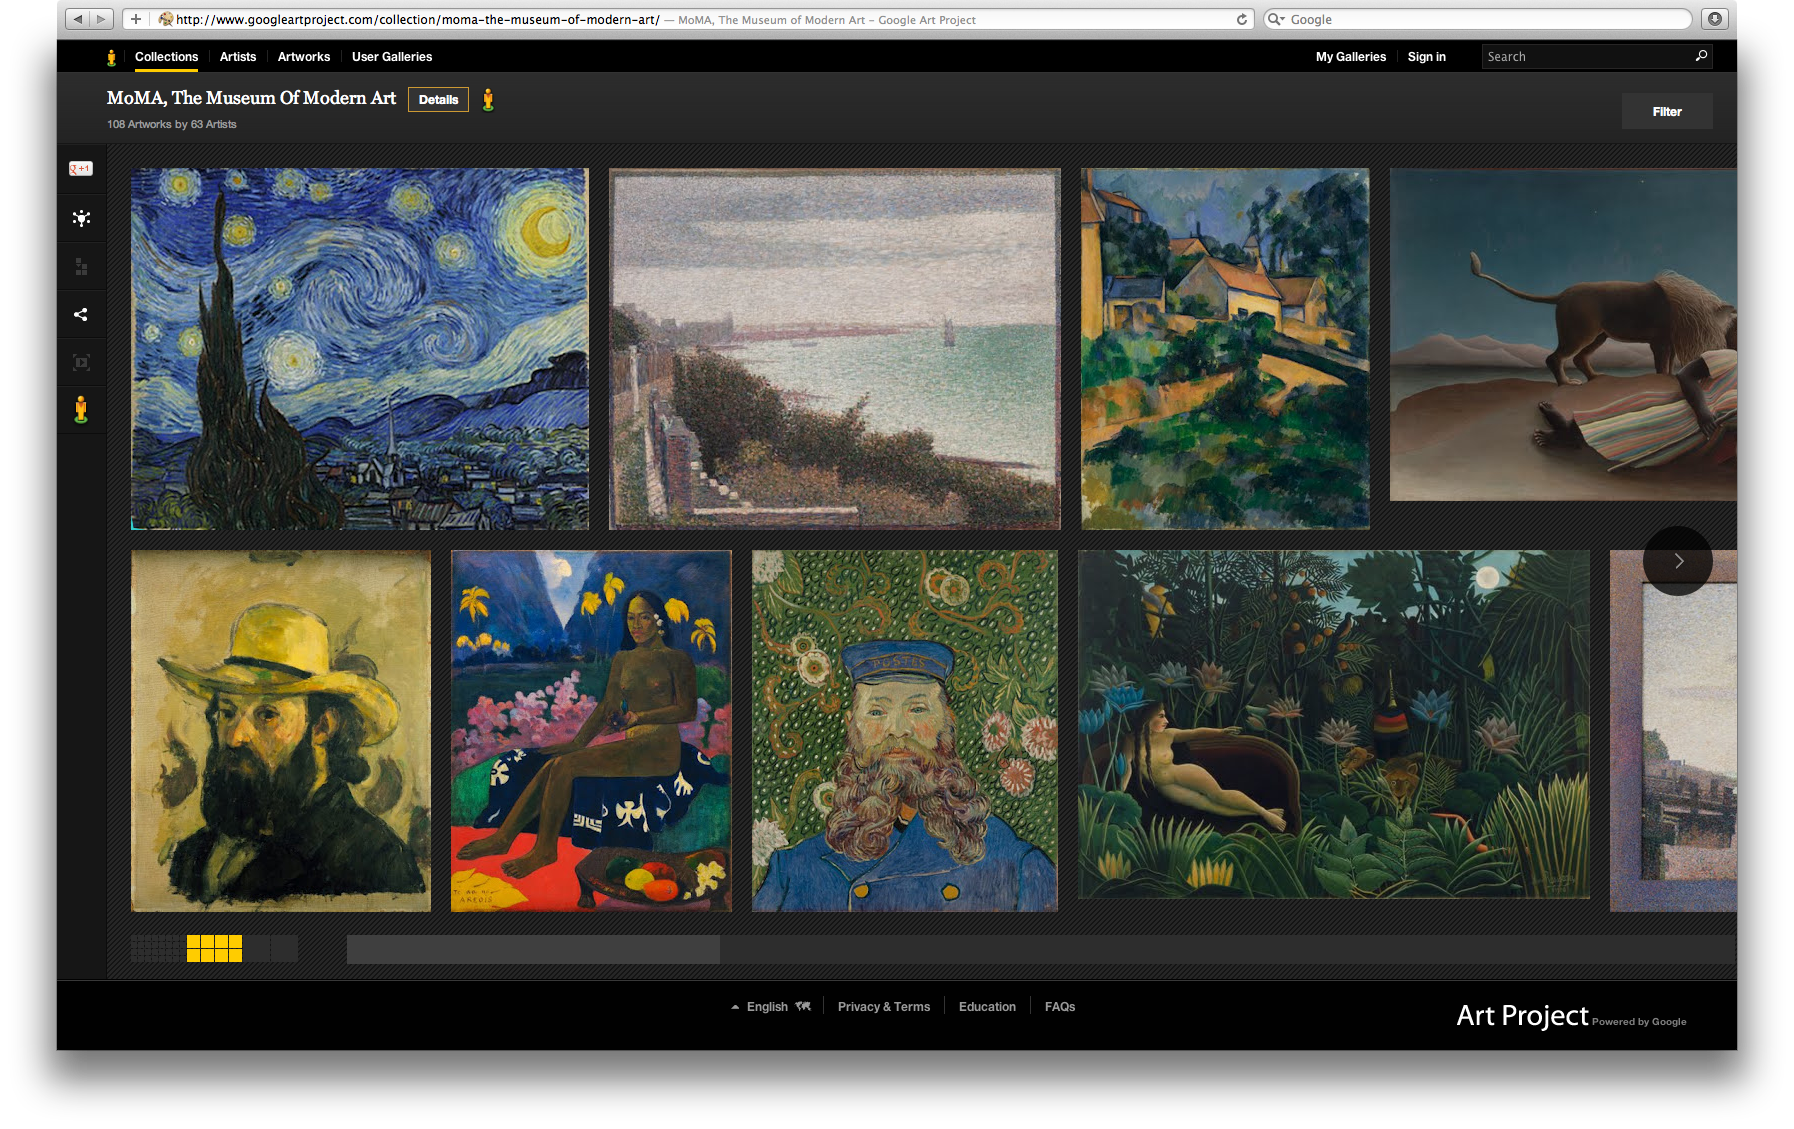The height and width of the screenshot is (1129, 1794).
Task: Activate Pegman for the museum view
Action: click(80, 408)
